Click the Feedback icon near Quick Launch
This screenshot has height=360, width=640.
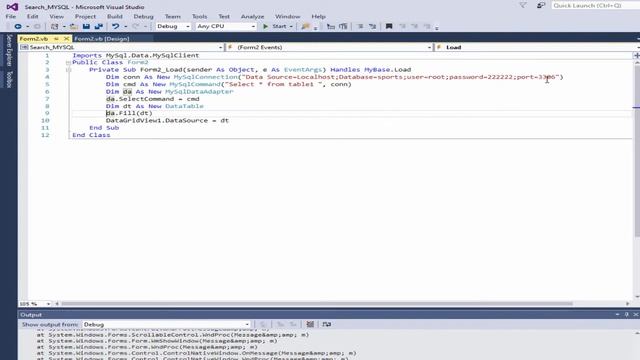coord(541,5)
